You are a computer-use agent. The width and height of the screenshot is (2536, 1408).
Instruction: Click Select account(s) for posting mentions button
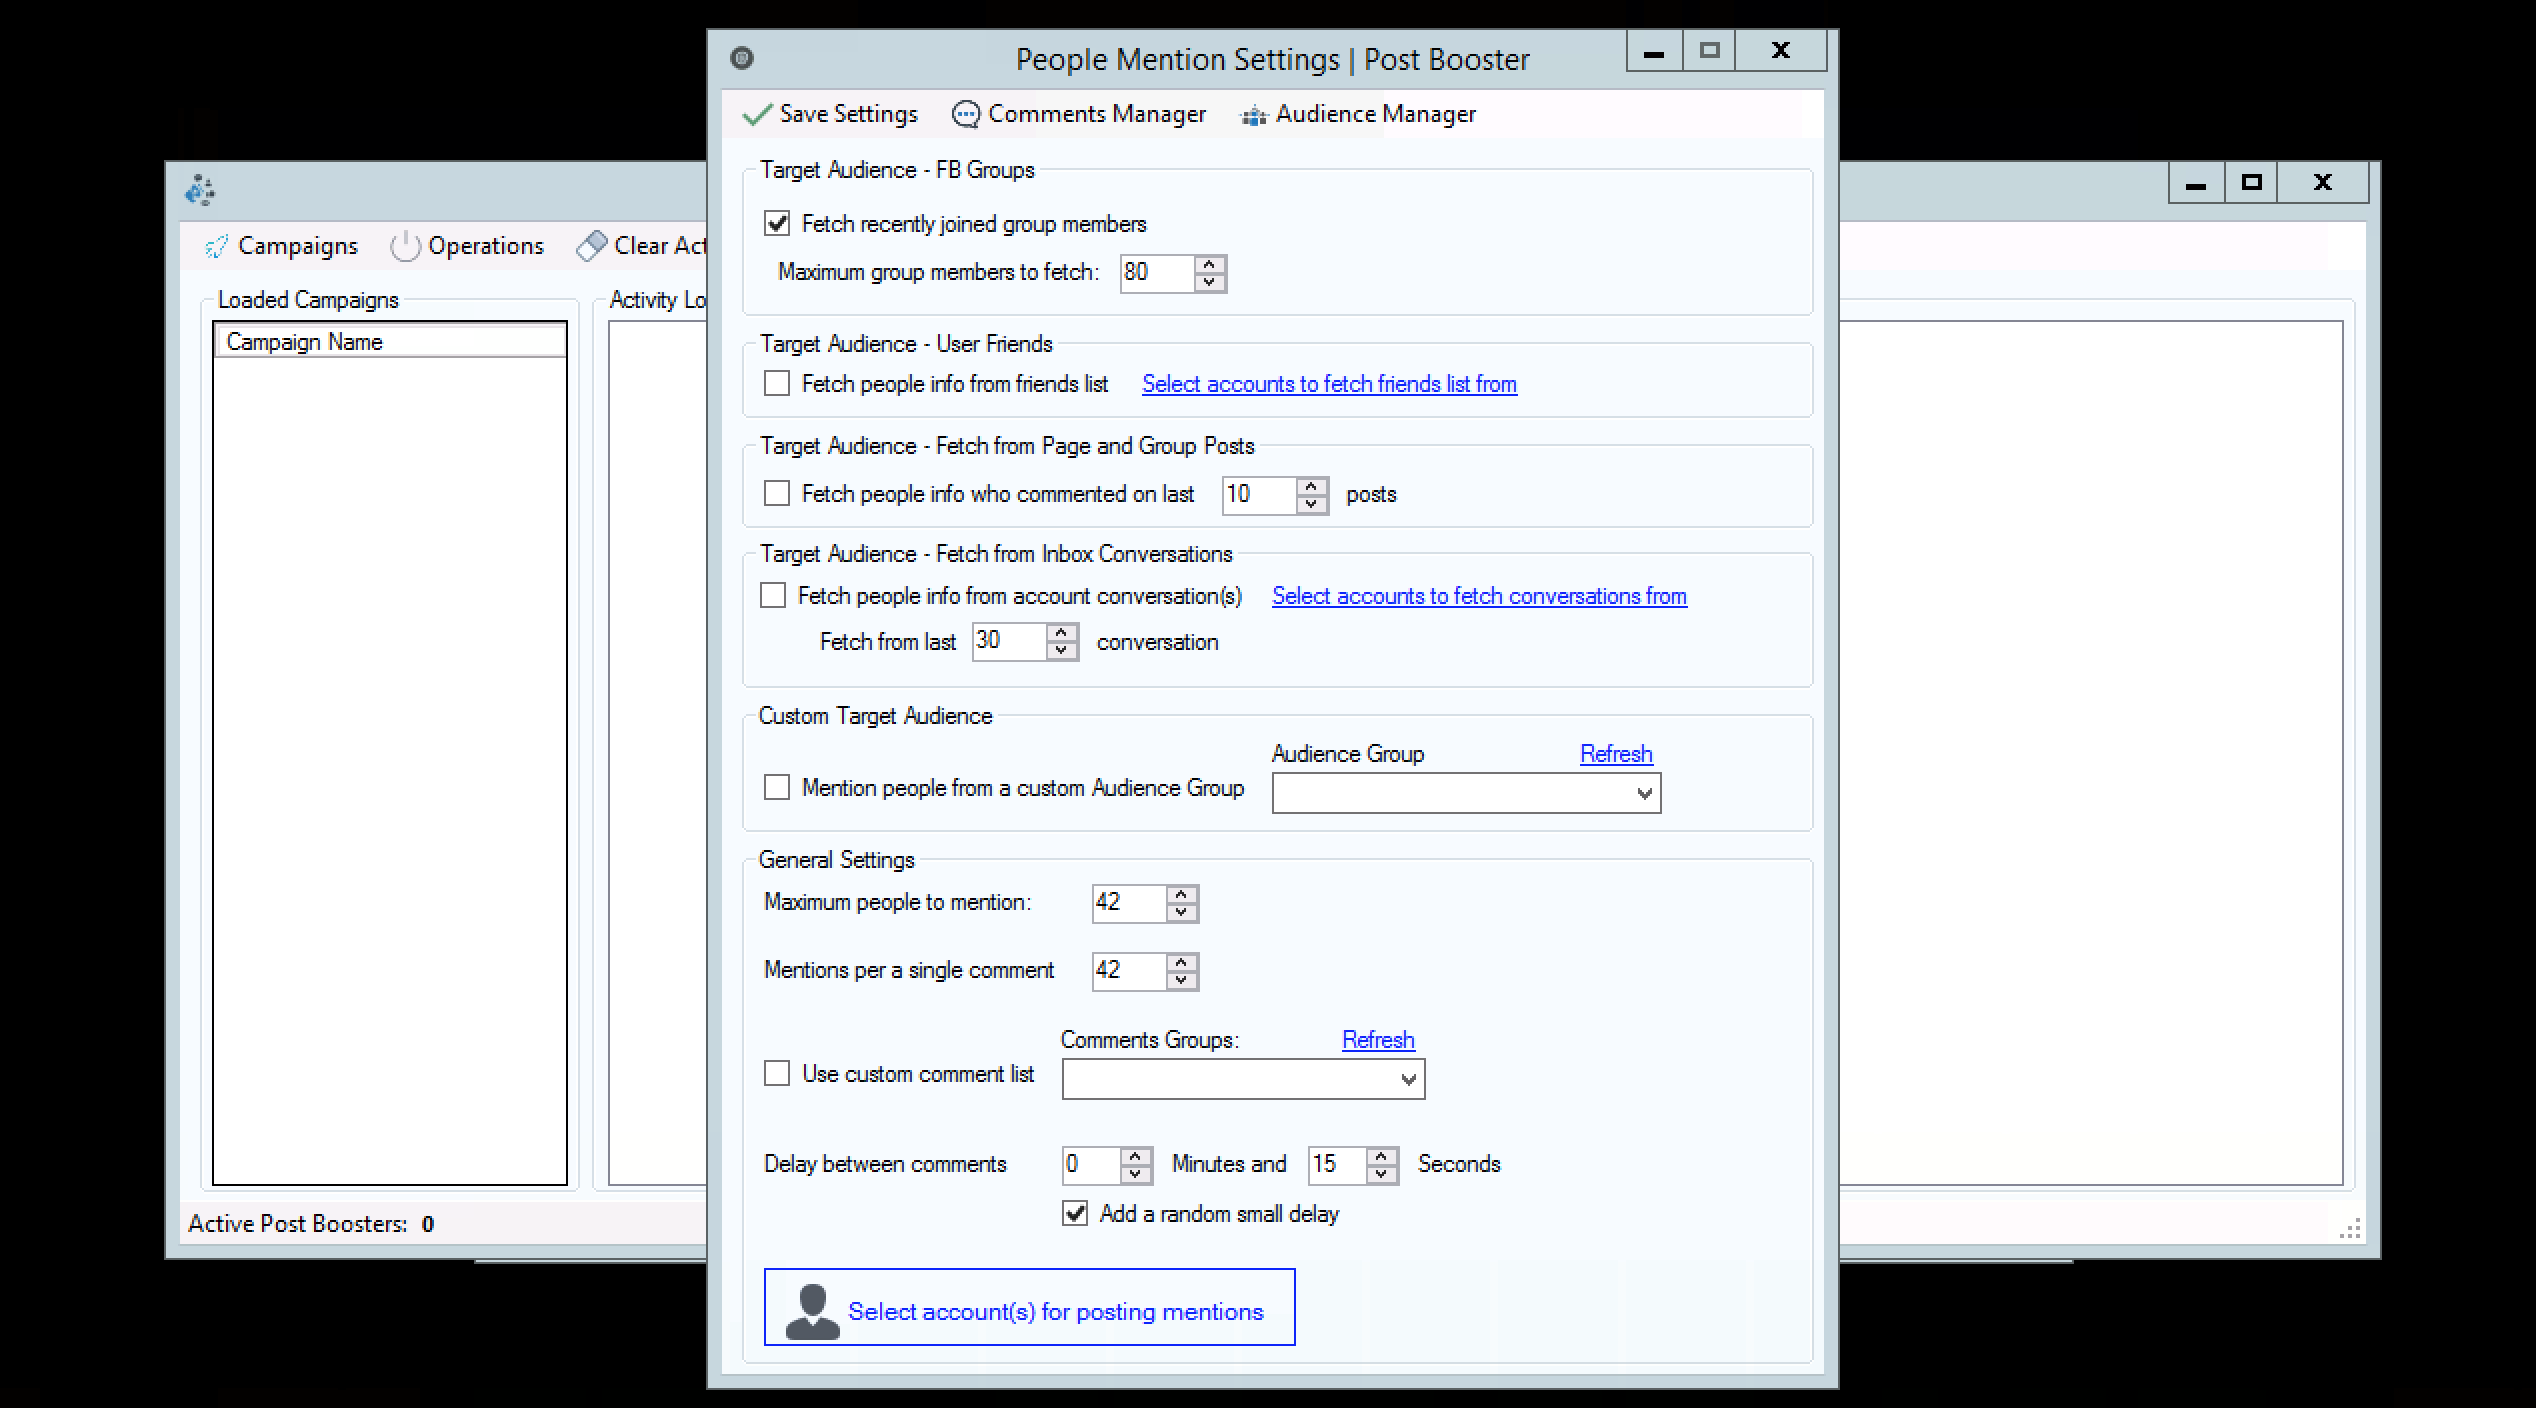click(x=1029, y=1307)
